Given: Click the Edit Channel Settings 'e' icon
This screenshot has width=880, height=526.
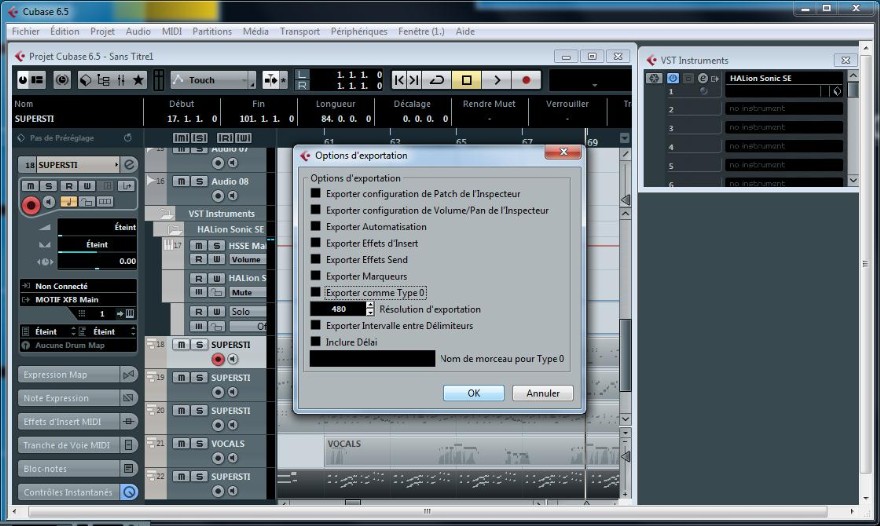Looking at the screenshot, I should click(129, 164).
